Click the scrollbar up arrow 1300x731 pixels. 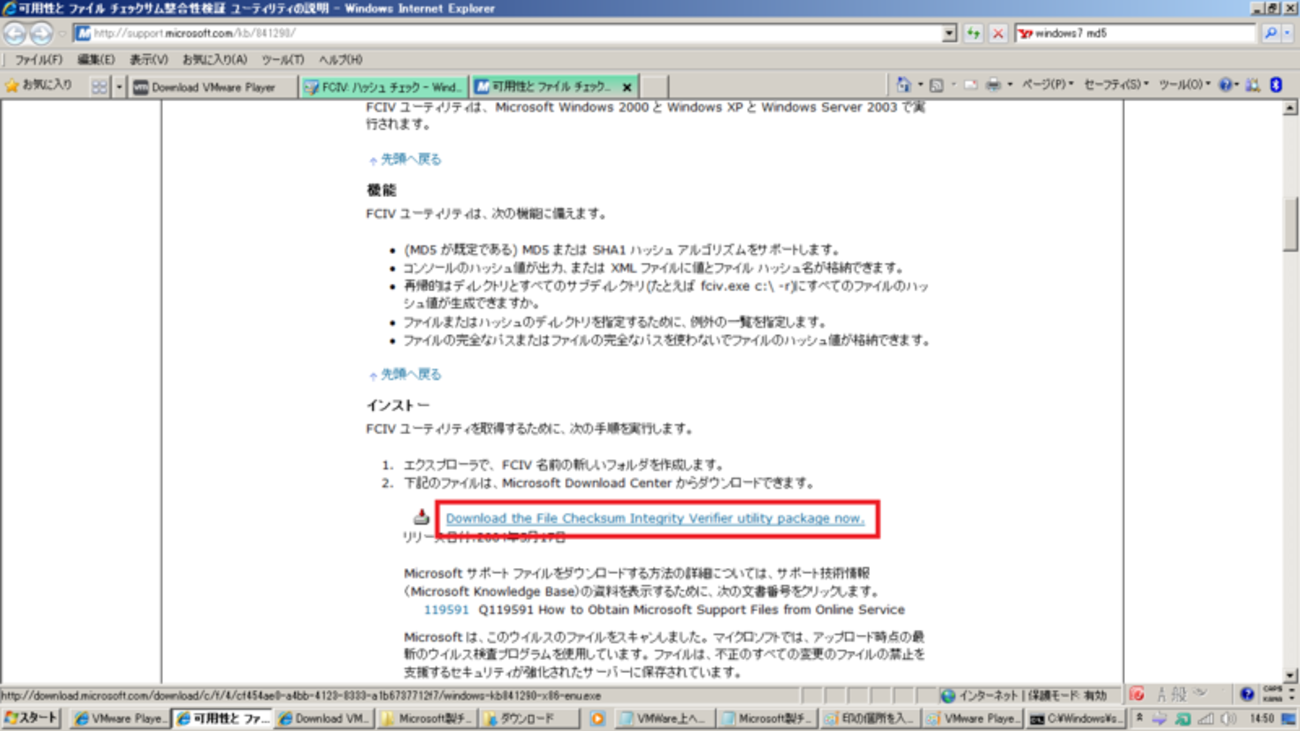click(x=1290, y=108)
